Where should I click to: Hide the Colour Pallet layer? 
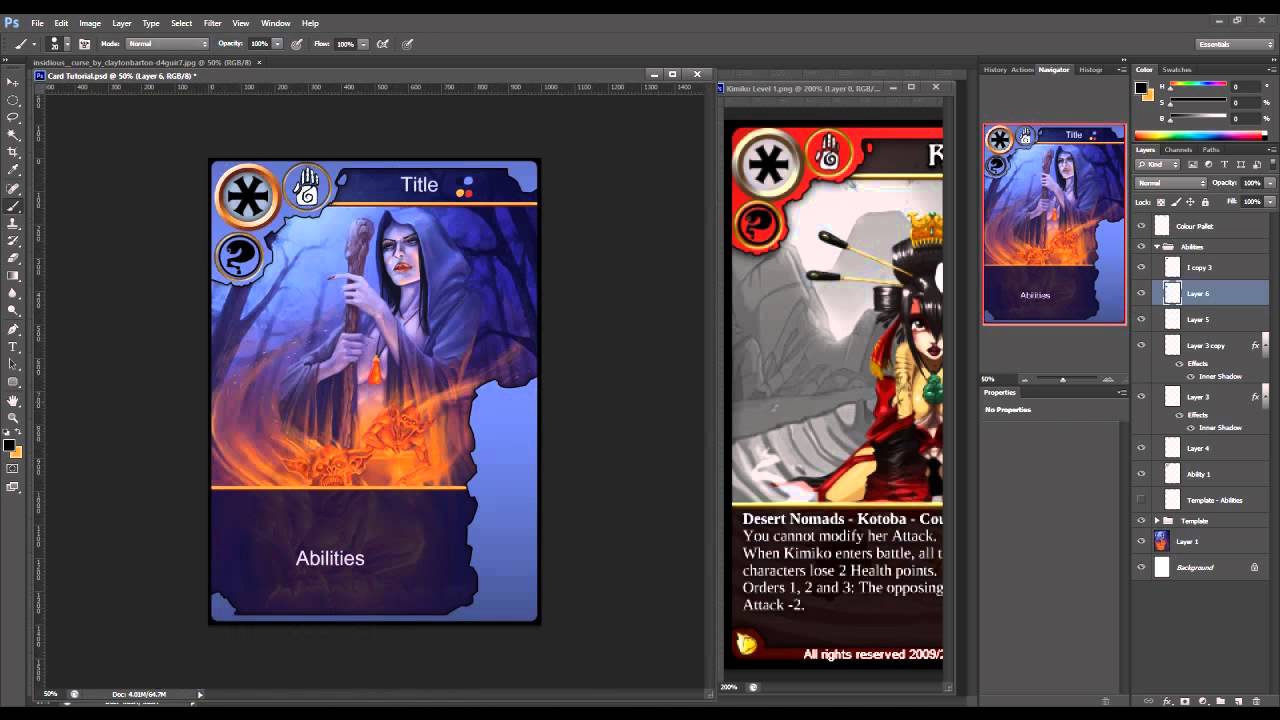click(x=1141, y=226)
